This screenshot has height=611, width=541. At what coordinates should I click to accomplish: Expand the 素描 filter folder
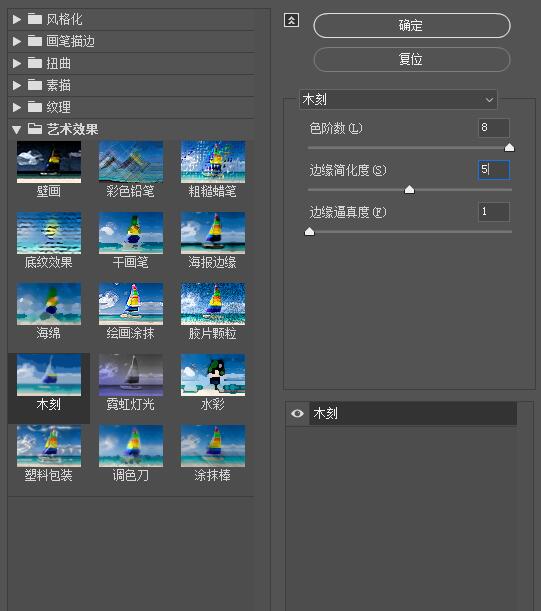[16, 85]
